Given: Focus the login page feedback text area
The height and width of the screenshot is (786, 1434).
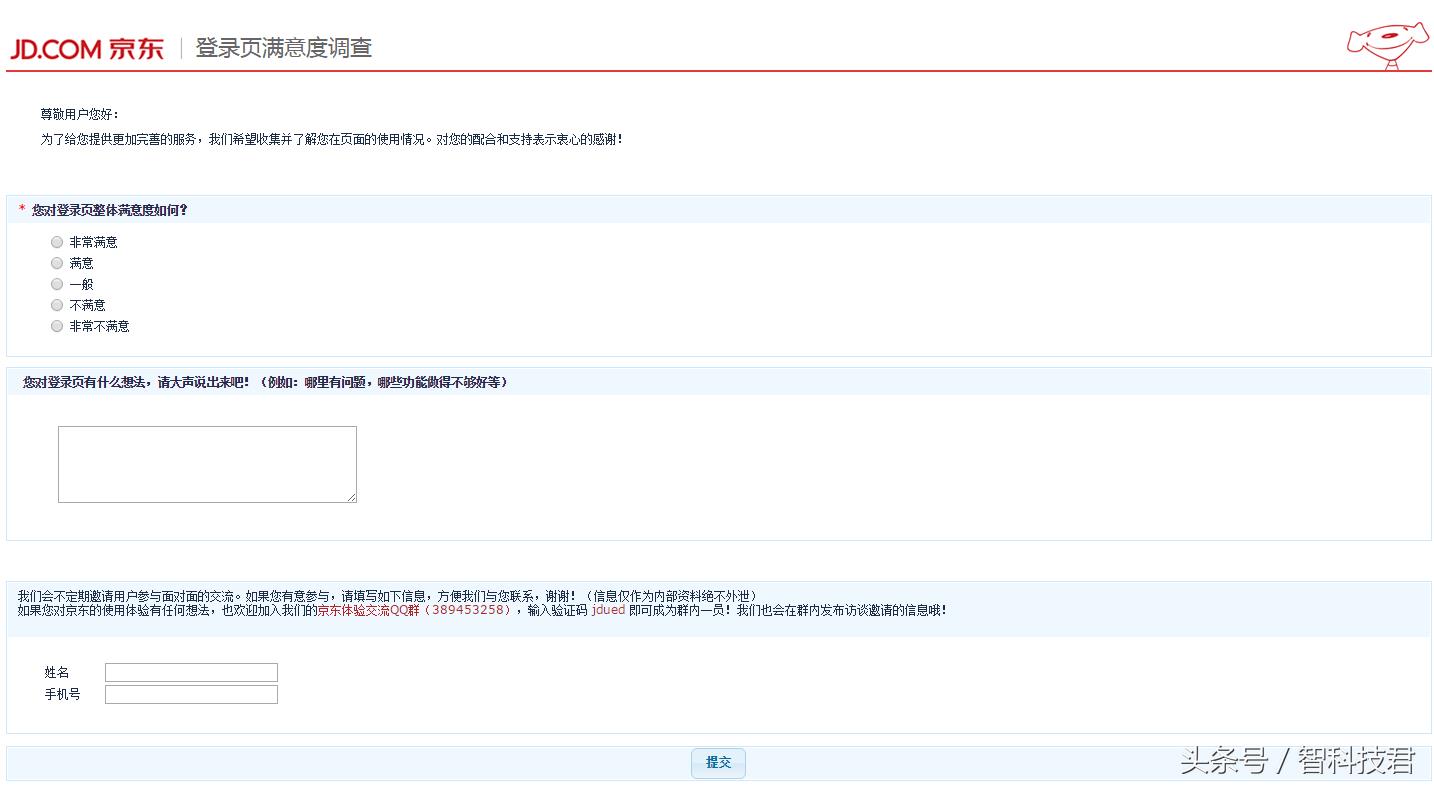Looking at the screenshot, I should 207,464.
